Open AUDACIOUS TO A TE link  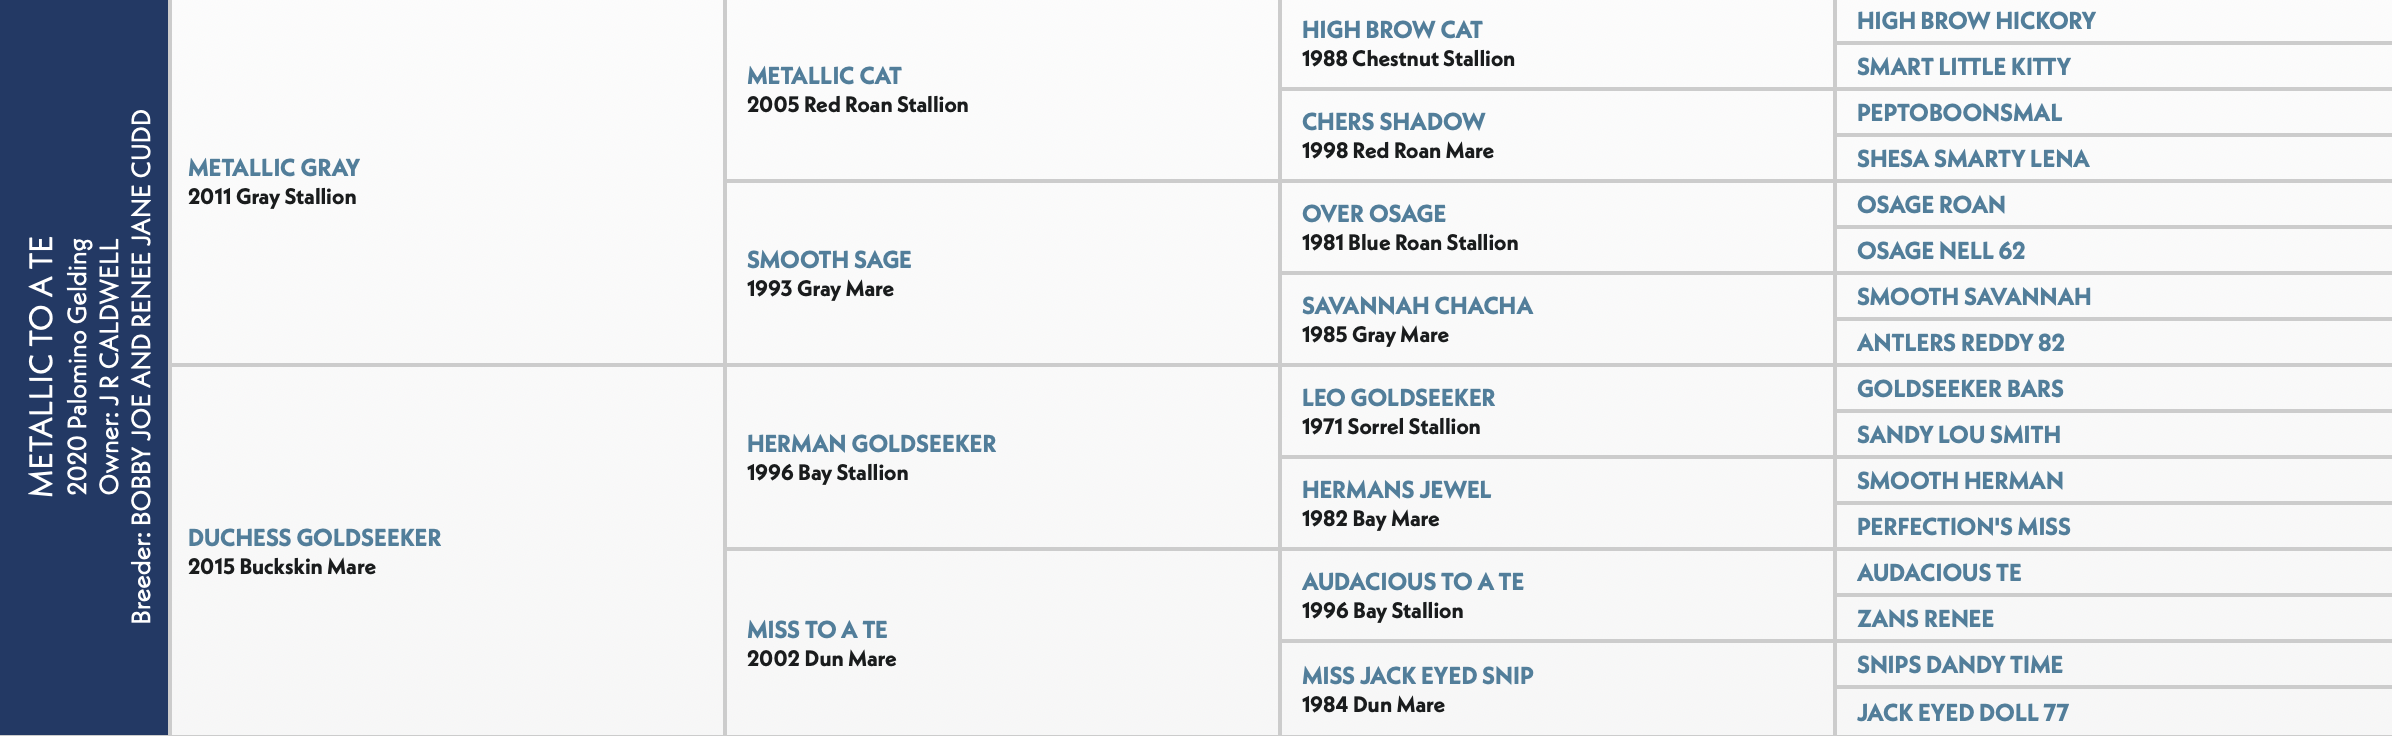1413,581
